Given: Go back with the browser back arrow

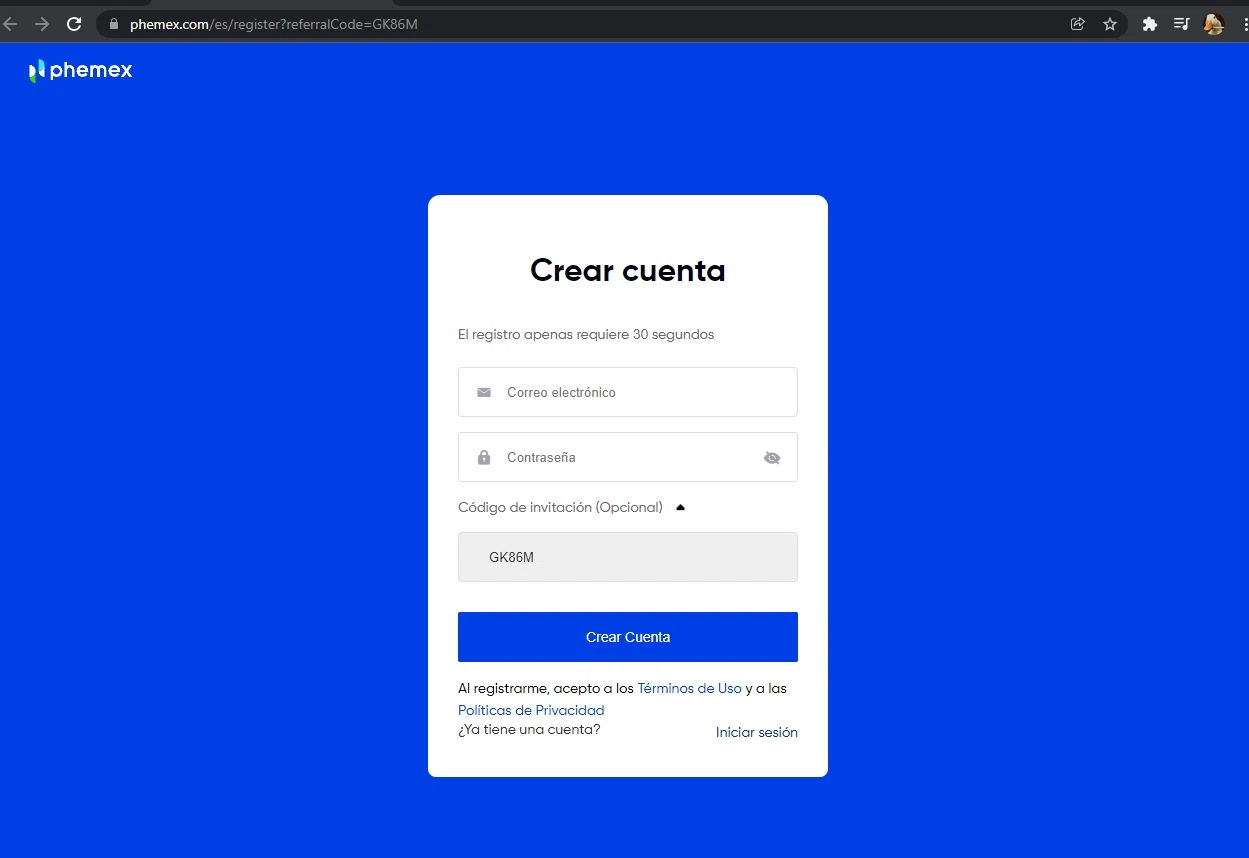Looking at the screenshot, I should (11, 24).
